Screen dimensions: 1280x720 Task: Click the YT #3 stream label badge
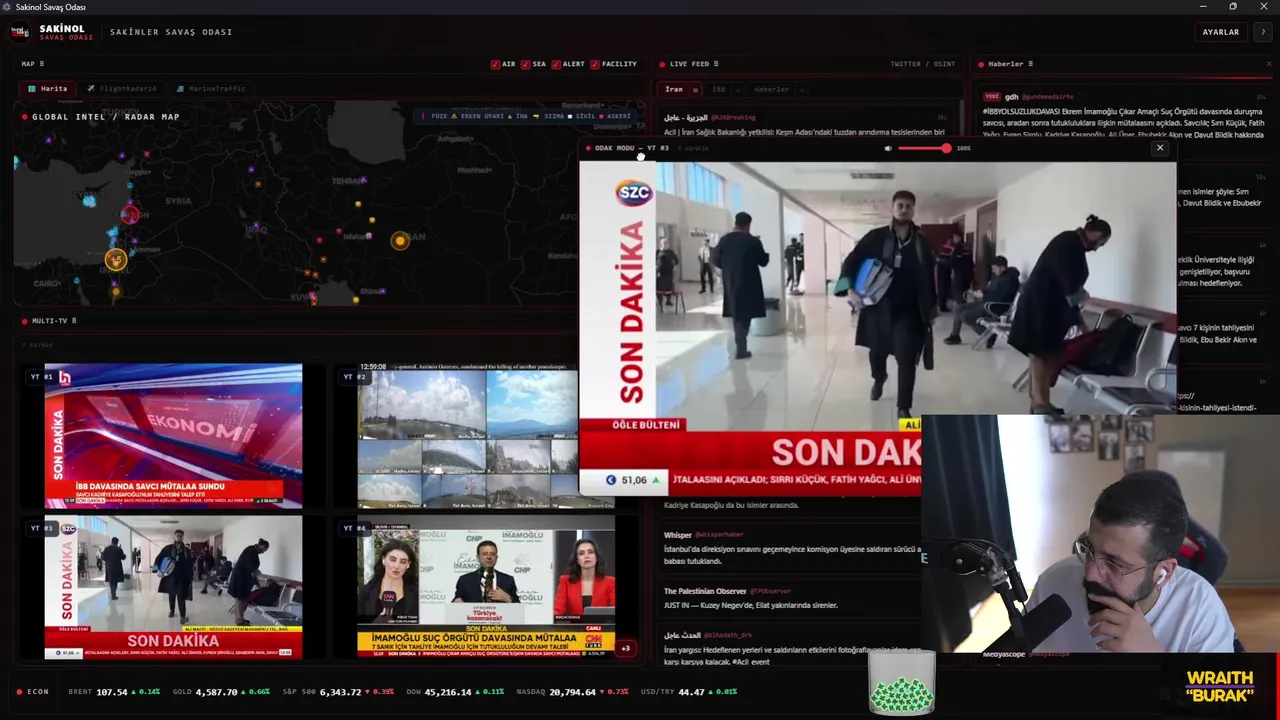pyautogui.click(x=41, y=528)
